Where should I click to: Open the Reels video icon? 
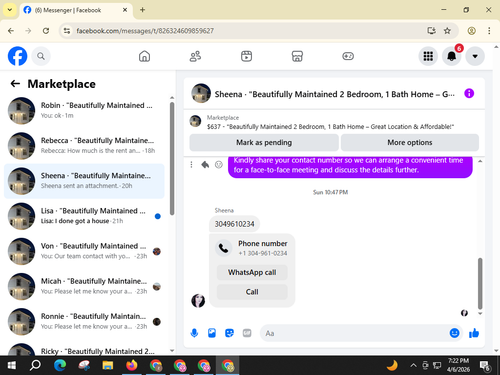tap(246, 56)
